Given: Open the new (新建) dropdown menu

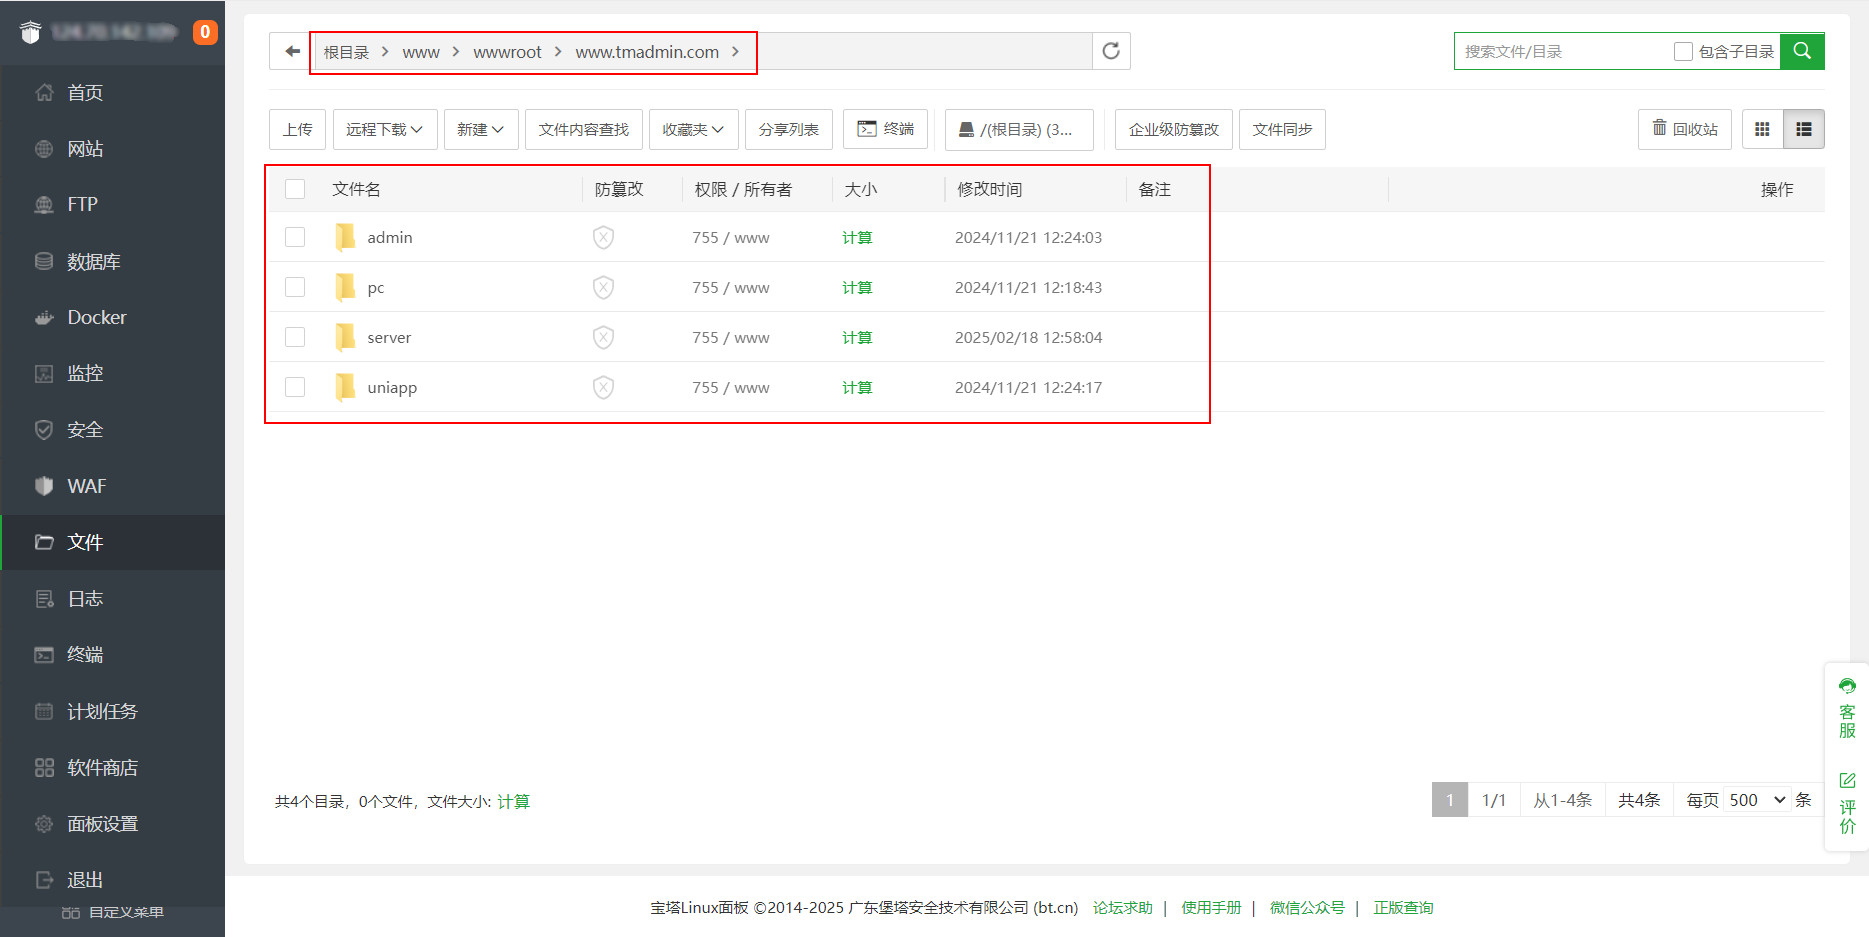Looking at the screenshot, I should (x=480, y=129).
